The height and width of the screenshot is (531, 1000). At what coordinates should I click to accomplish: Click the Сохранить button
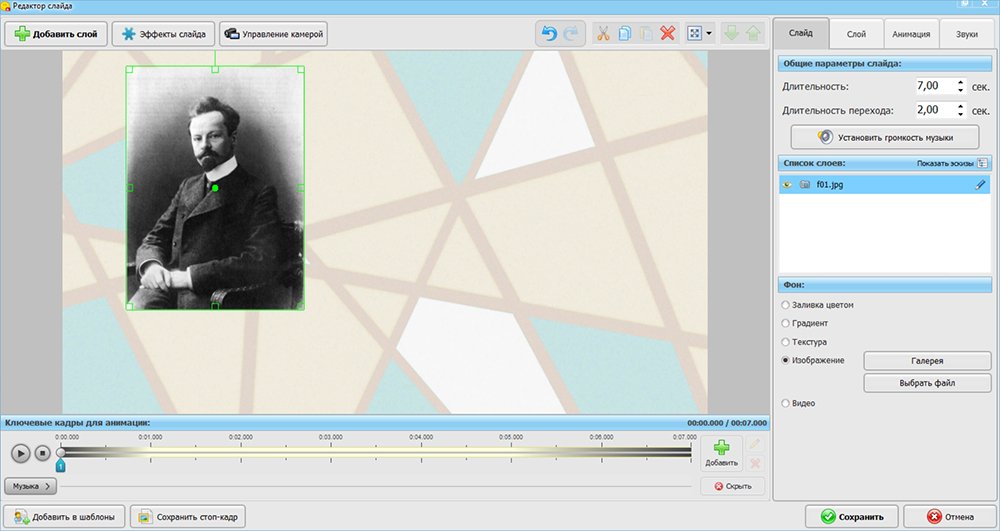point(851,517)
